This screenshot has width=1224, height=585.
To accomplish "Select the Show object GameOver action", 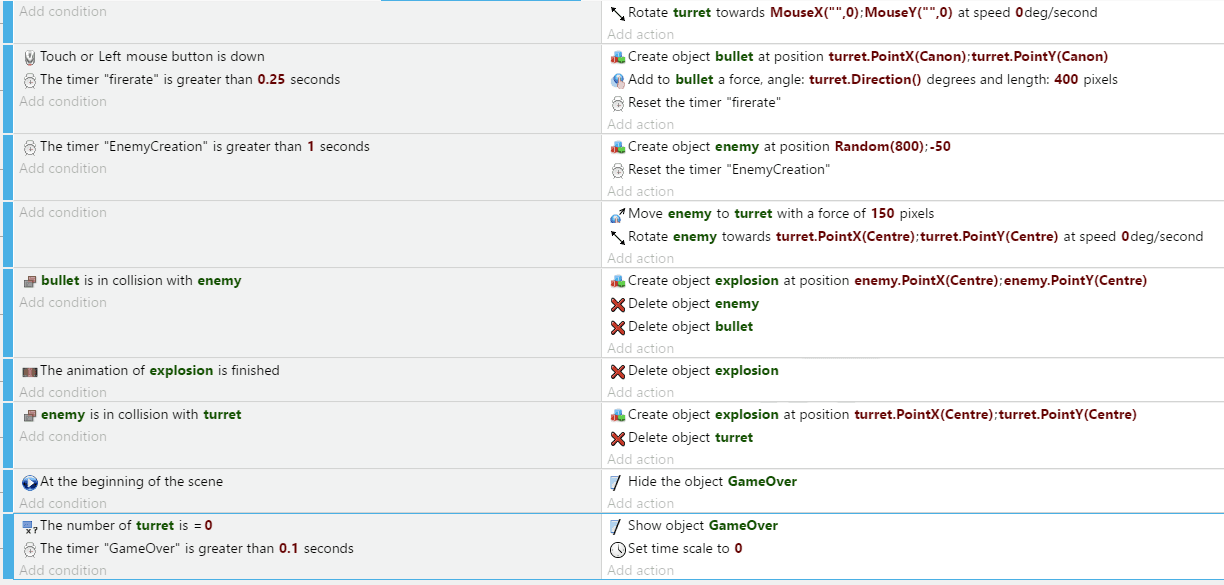I will [702, 526].
